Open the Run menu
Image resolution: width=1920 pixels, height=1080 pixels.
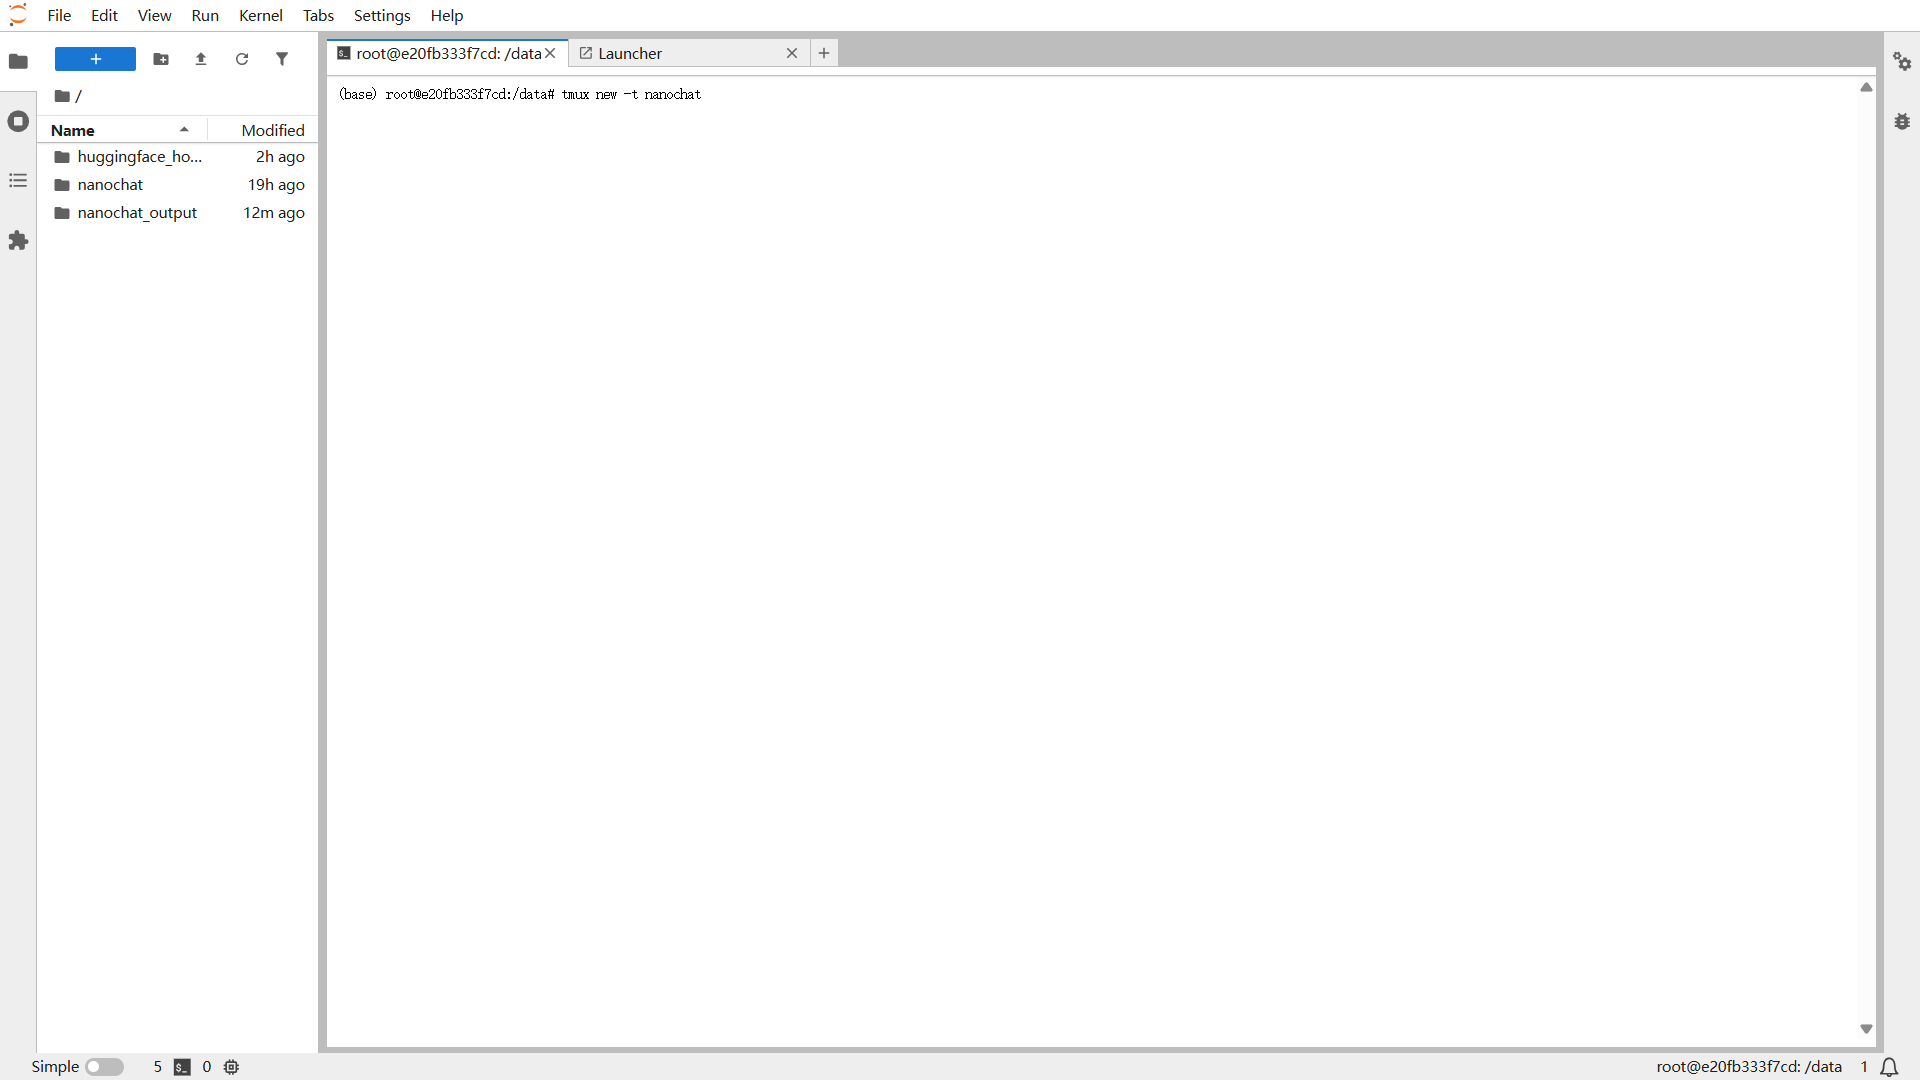tap(205, 15)
